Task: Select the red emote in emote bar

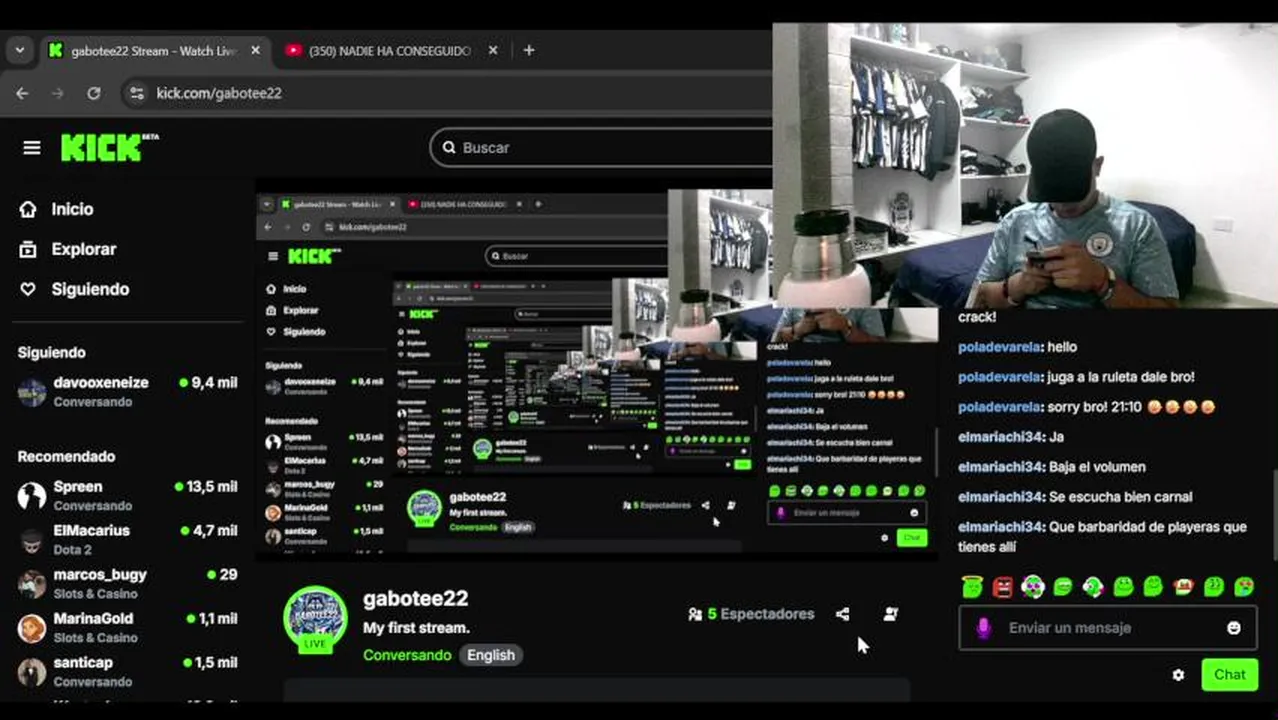Action: 1002,587
